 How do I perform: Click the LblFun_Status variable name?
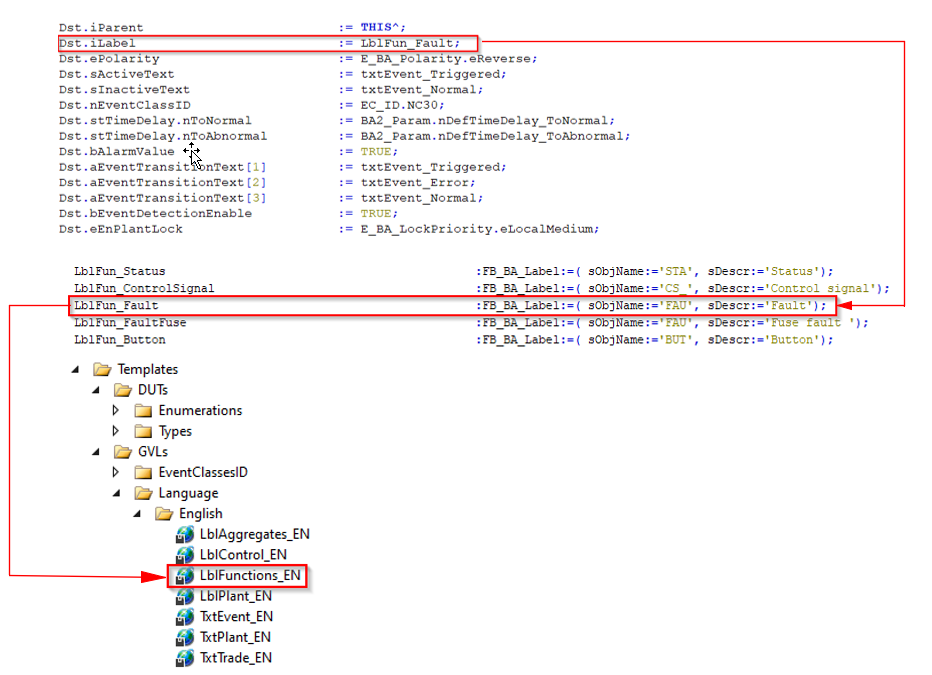click(119, 272)
